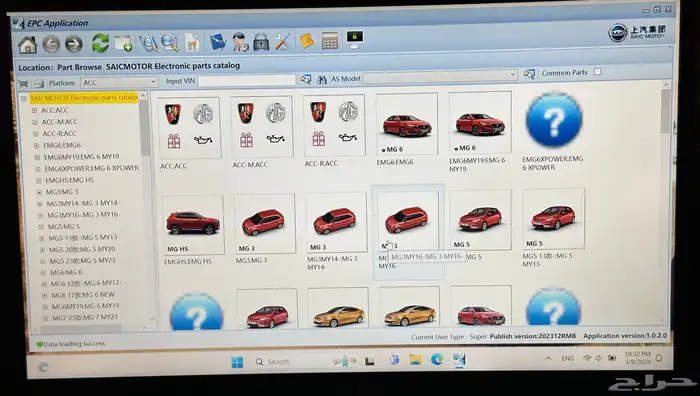The width and height of the screenshot is (700, 396).
Task: Click the binoculars search icon near AS Model
Action: click(322, 79)
